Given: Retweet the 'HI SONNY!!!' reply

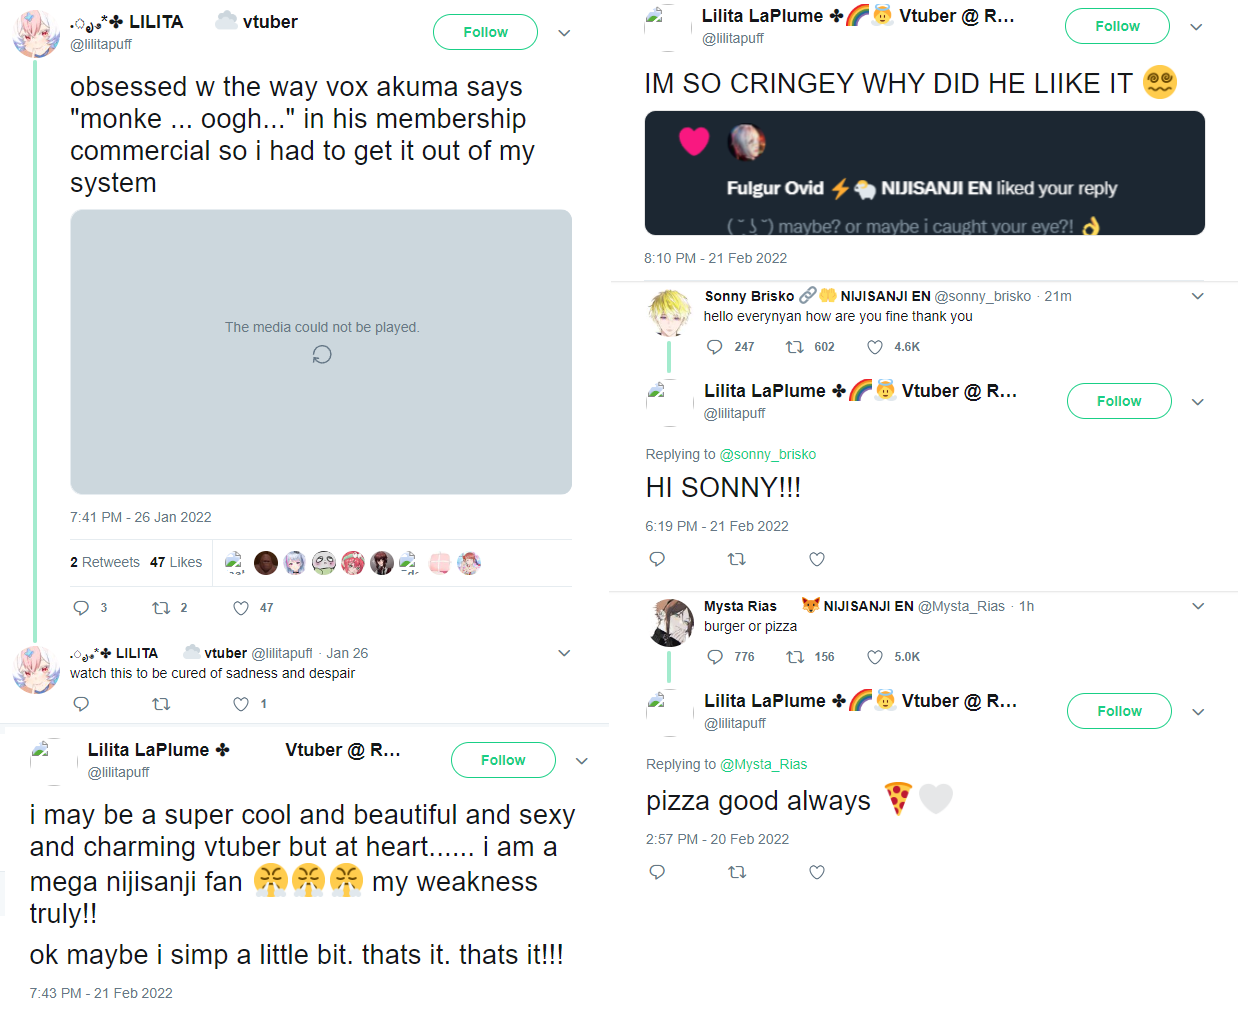Looking at the screenshot, I should pos(737,559).
